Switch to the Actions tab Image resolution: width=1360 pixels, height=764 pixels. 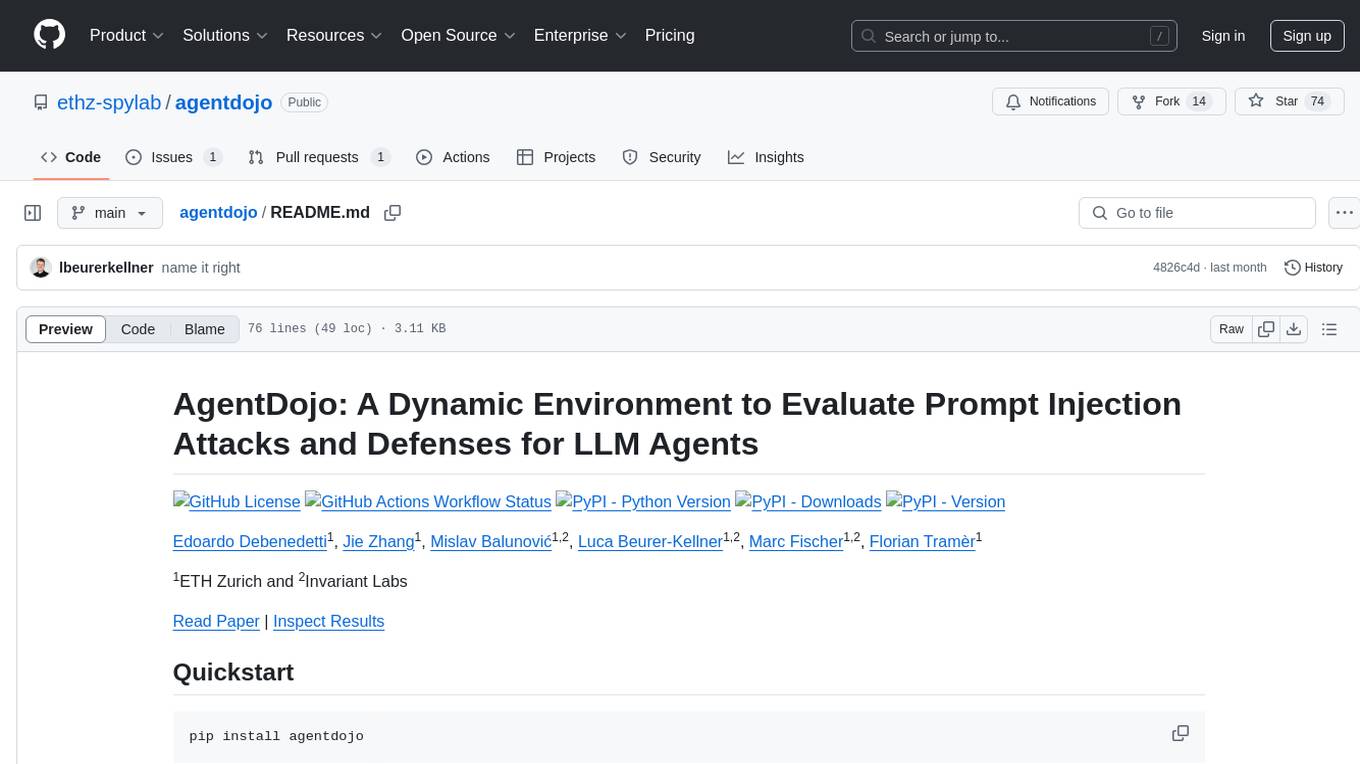tap(453, 157)
